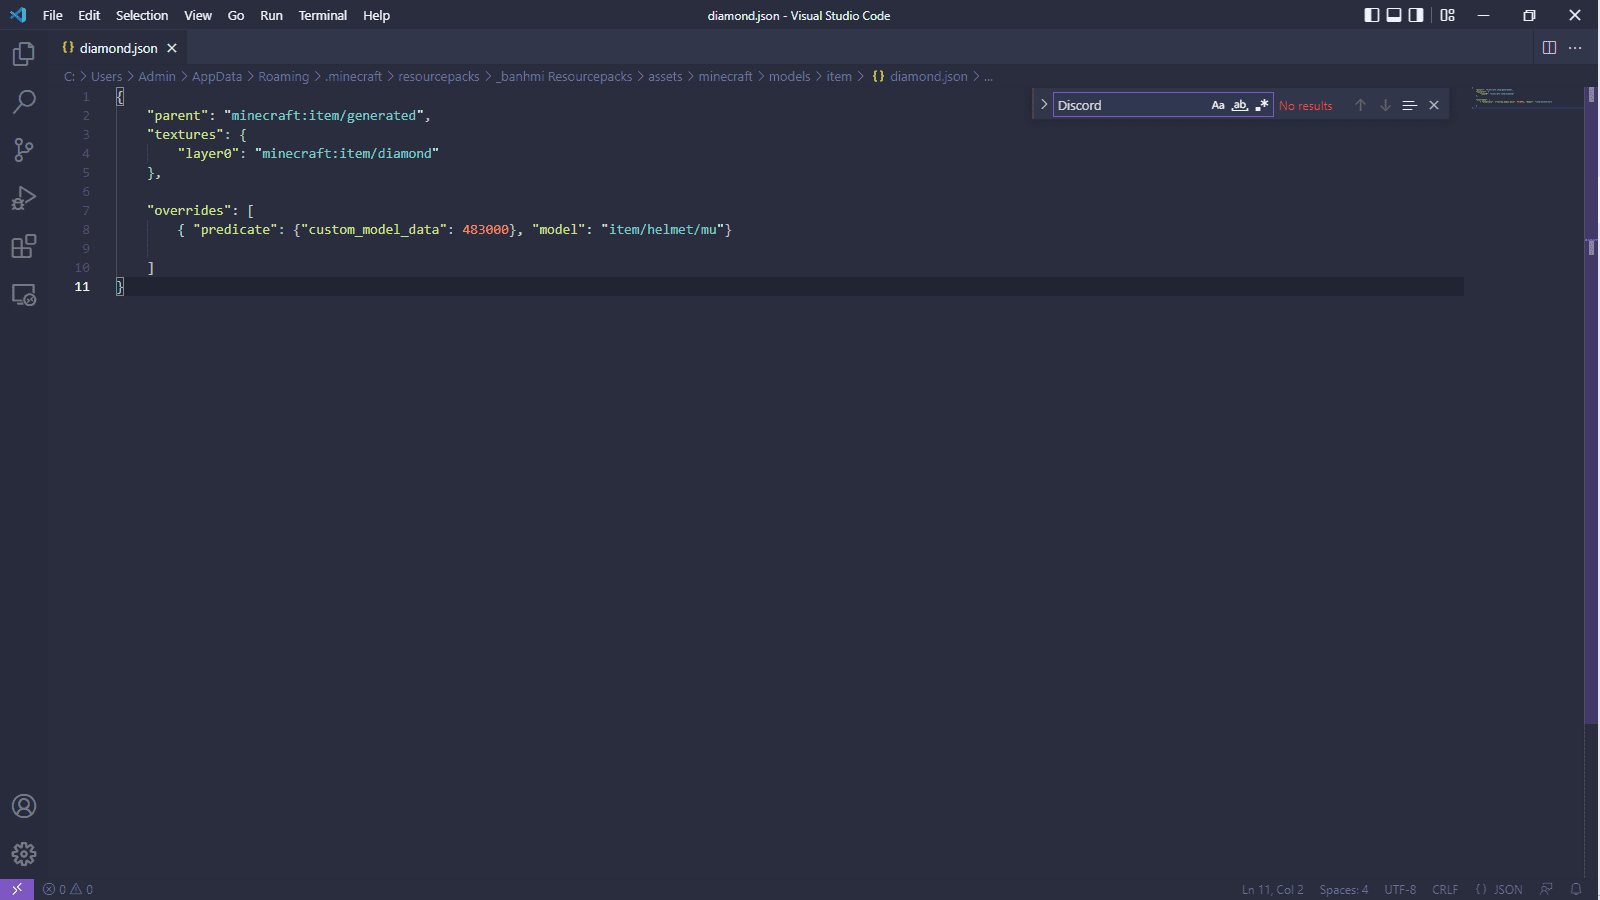
Task: Open the Help menu
Action: click(x=376, y=15)
